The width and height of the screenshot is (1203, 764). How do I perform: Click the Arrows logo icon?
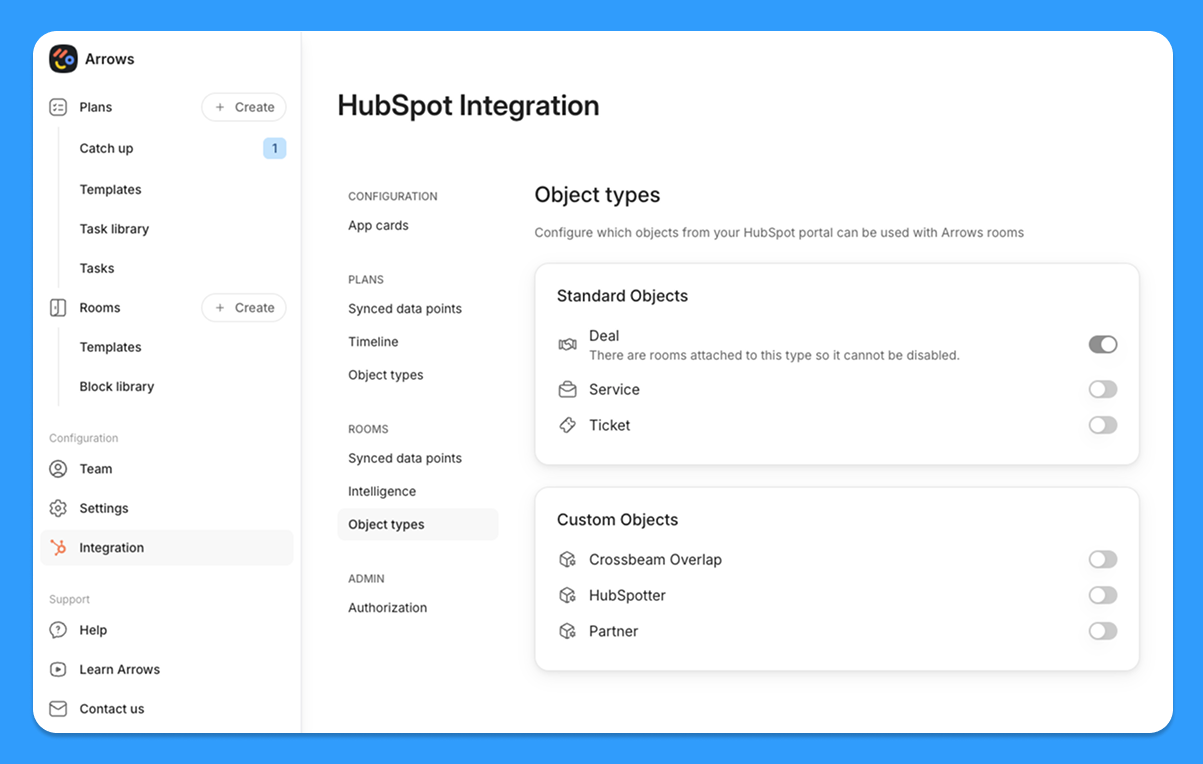(63, 59)
